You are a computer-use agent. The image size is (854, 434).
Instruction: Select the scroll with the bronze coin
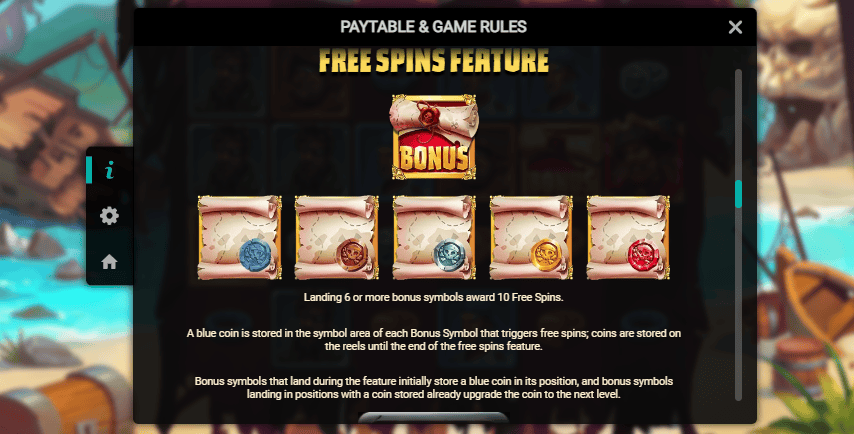(x=337, y=237)
